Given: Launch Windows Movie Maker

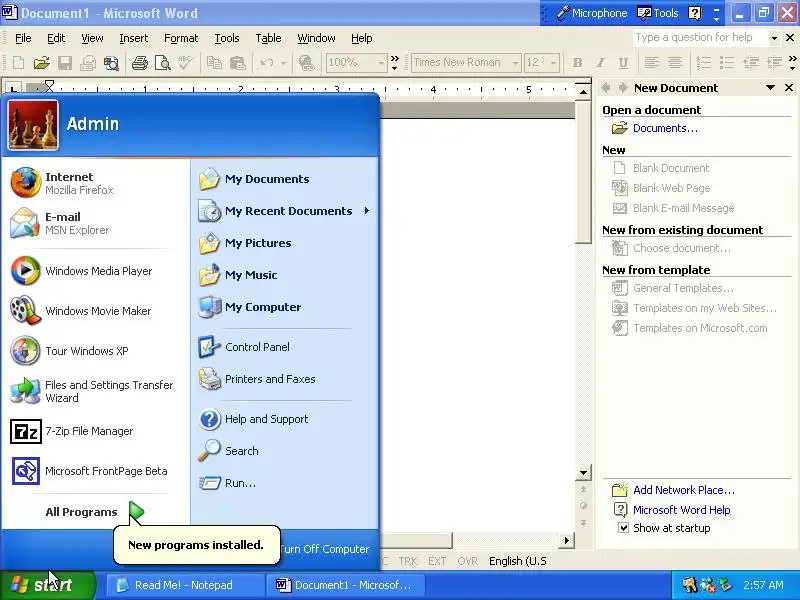Looking at the screenshot, I should coord(95,311).
